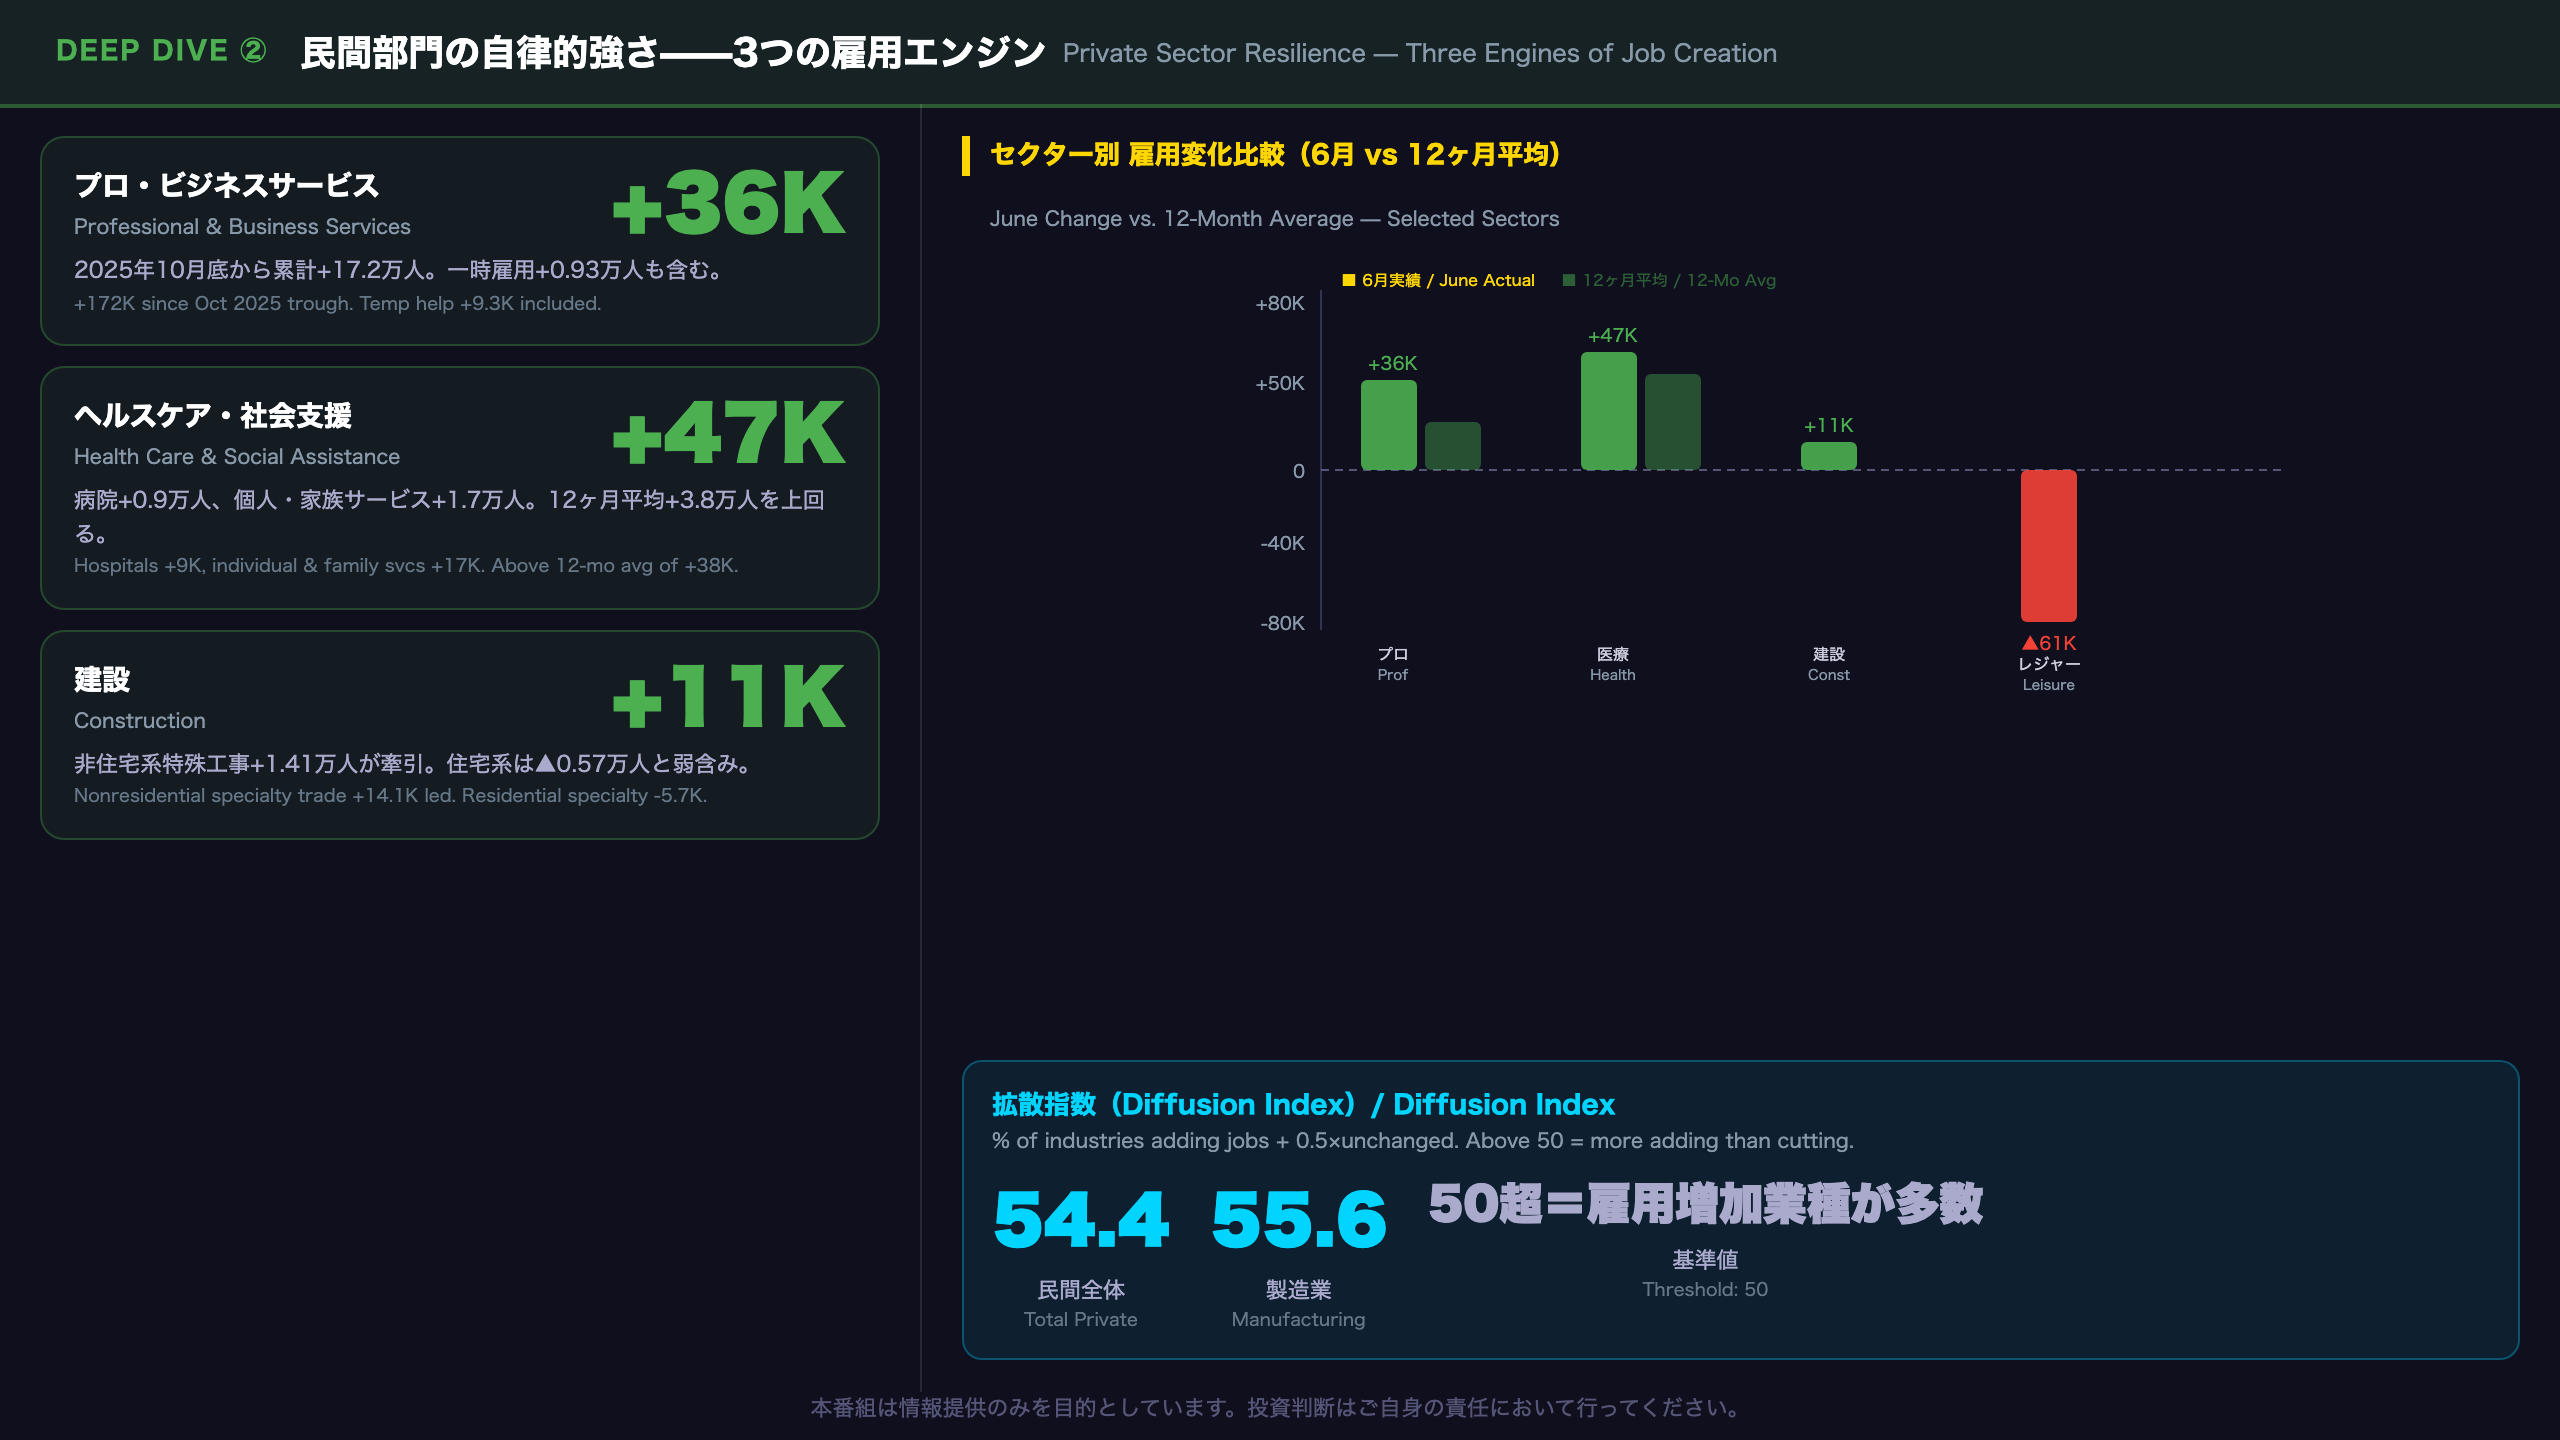Screen dimensions: 2560x1440
Task: Click the +47K headline figure
Action: pyautogui.click(x=729, y=433)
